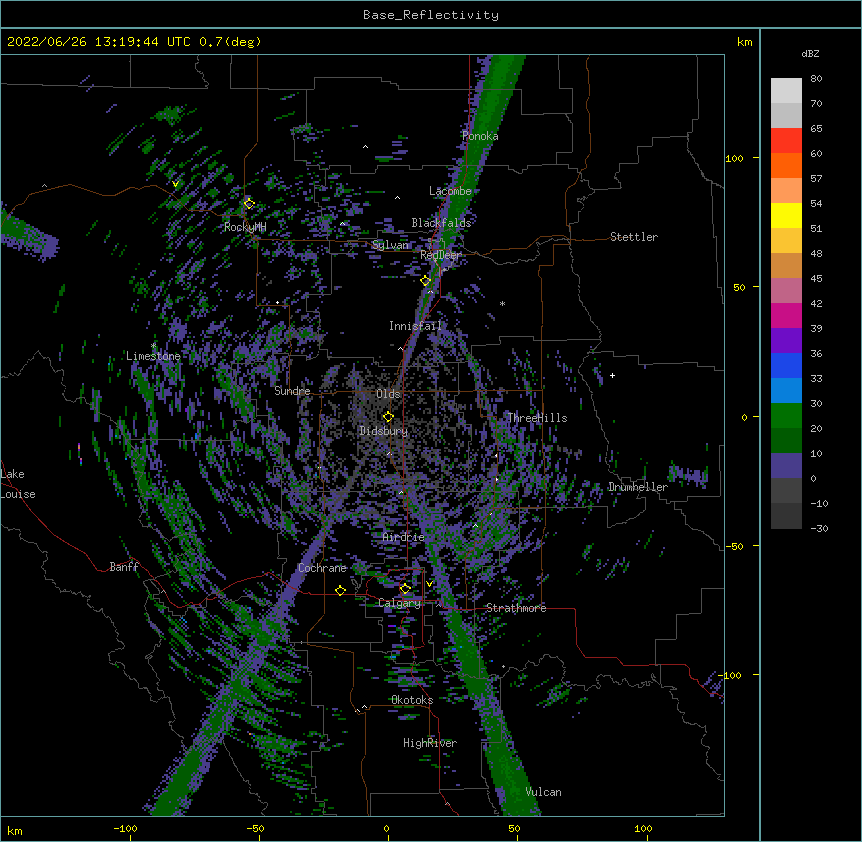Viewport: 862px width, 842px height.
Task: Click the Didsbury label
Action: pyautogui.click(x=384, y=431)
